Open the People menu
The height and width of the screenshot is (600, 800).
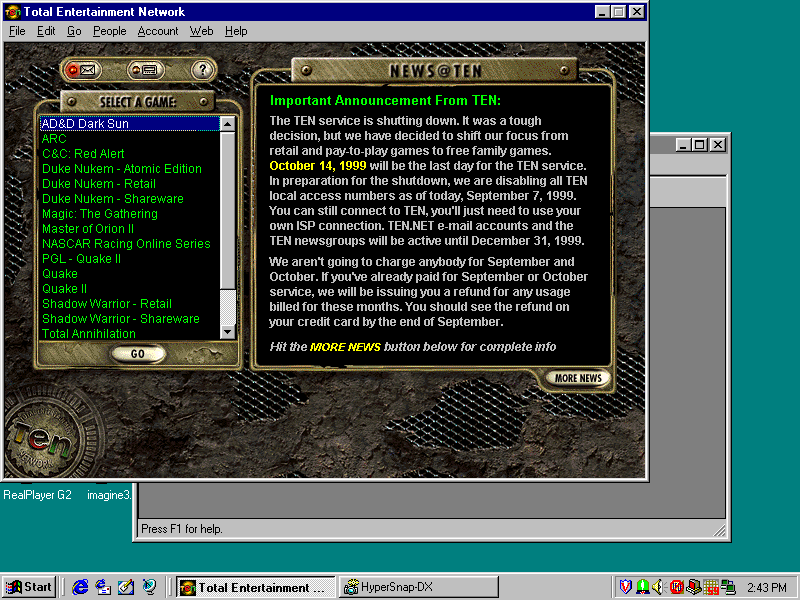(x=109, y=31)
